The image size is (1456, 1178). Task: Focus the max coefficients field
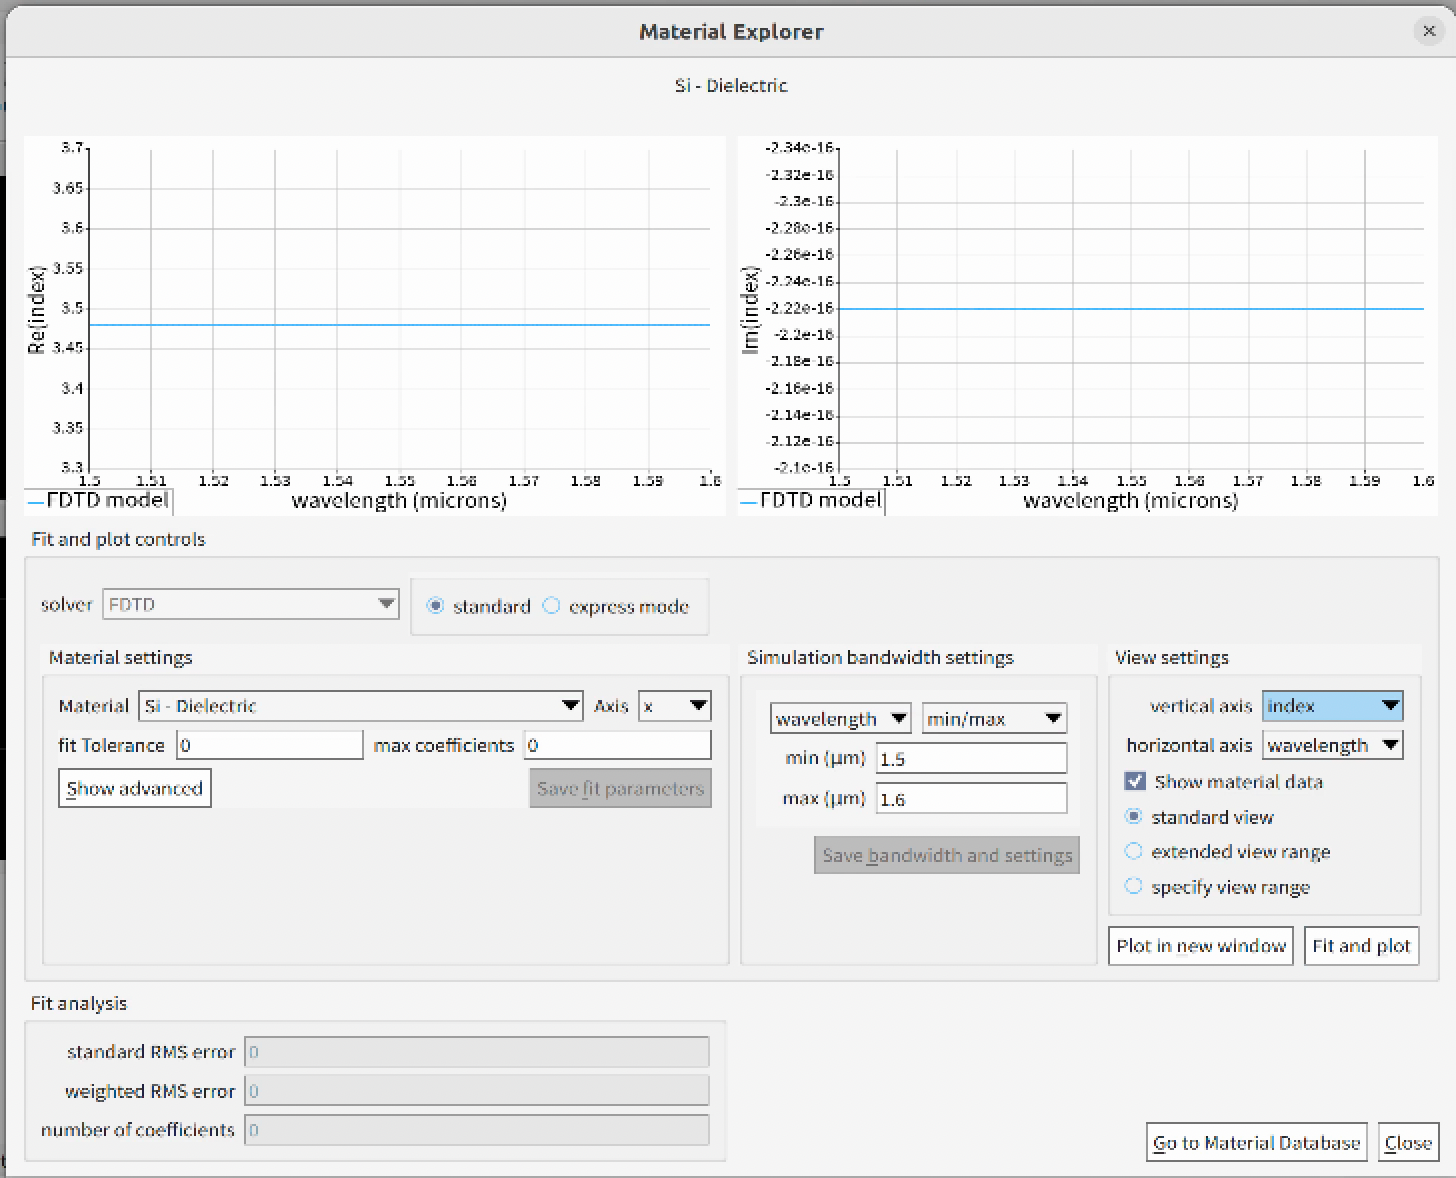617,745
